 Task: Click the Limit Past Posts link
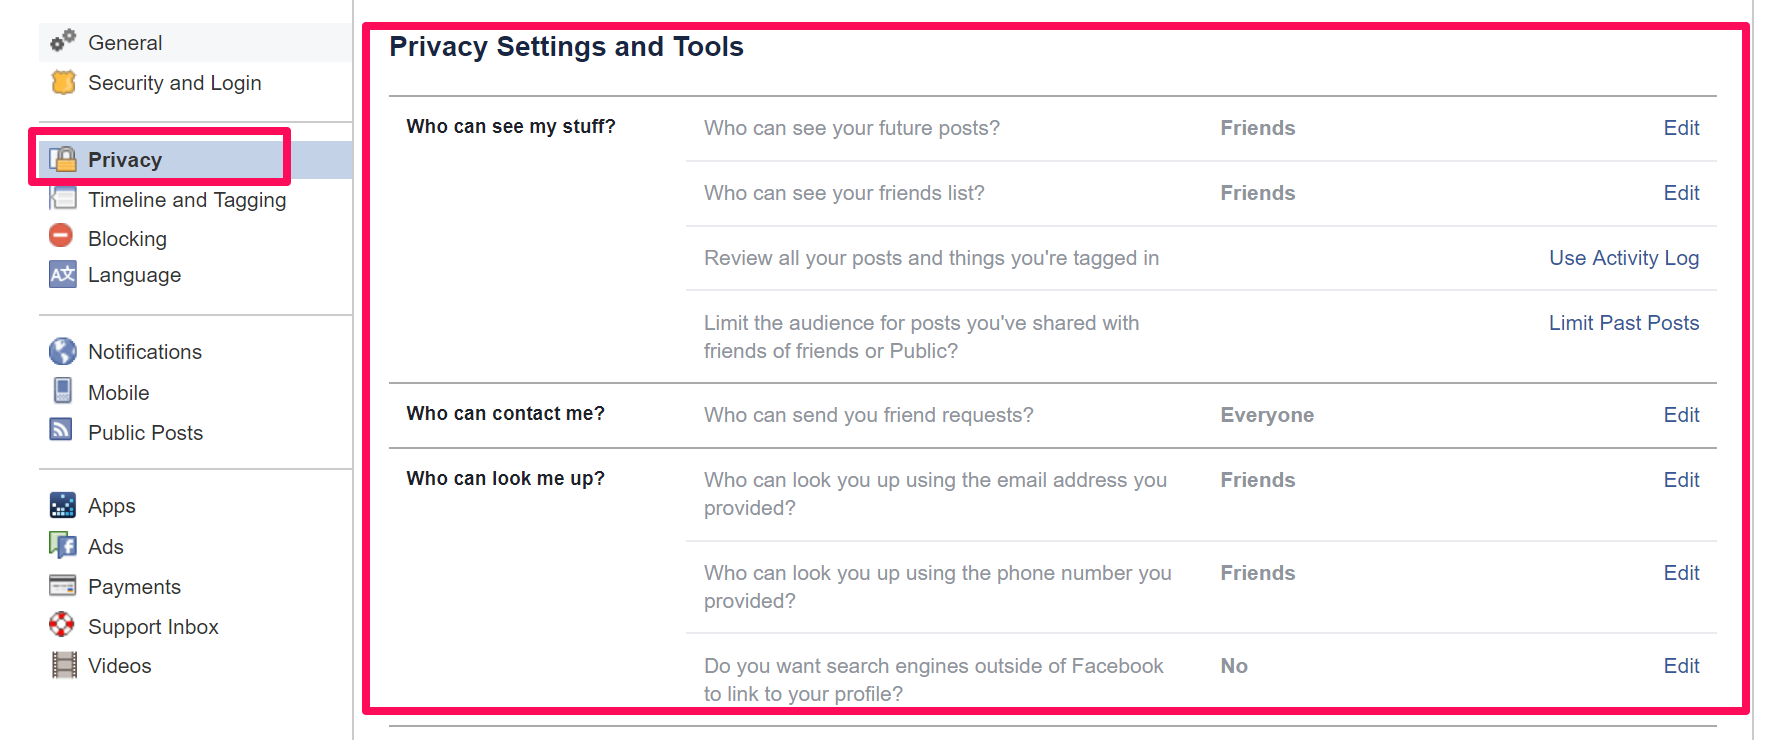1624,323
